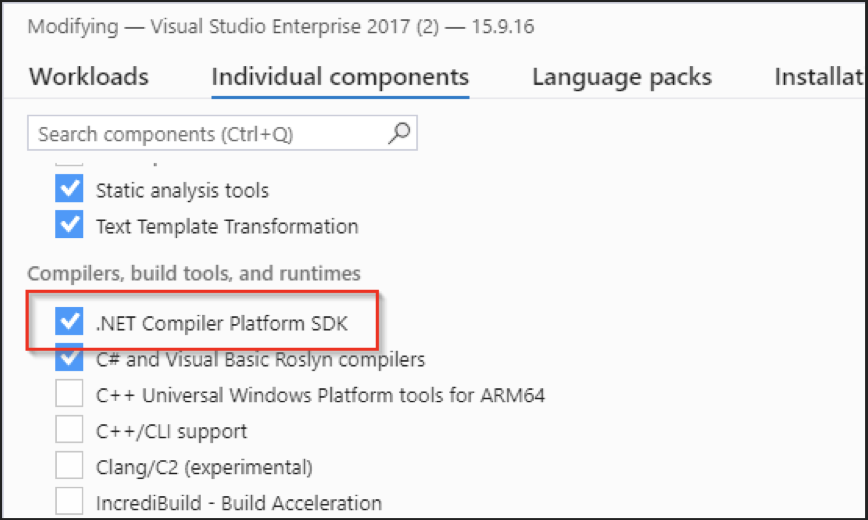Click Compilers, build tools, and runtimes heading

(194, 273)
